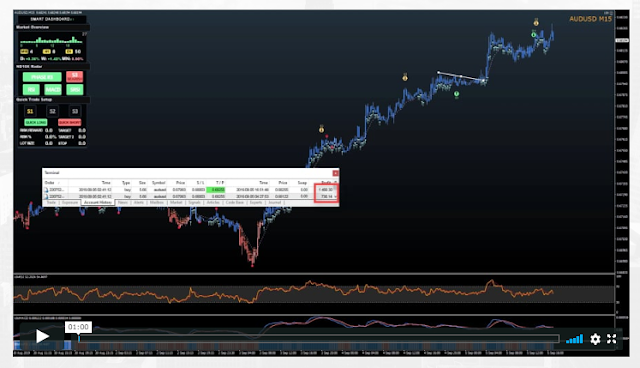The width and height of the screenshot is (640, 368).
Task: Sort by the T / P column header
Action: (220, 183)
